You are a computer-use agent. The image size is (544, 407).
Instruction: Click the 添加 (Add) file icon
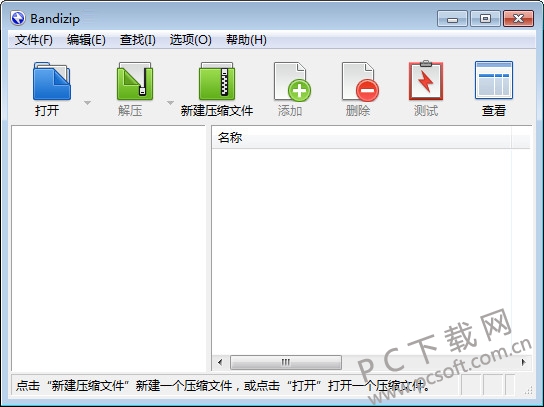[292, 82]
